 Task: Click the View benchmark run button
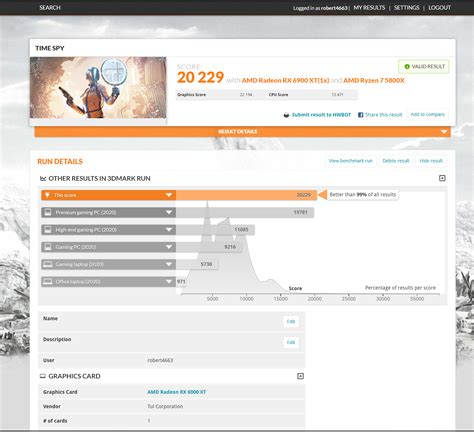click(350, 161)
